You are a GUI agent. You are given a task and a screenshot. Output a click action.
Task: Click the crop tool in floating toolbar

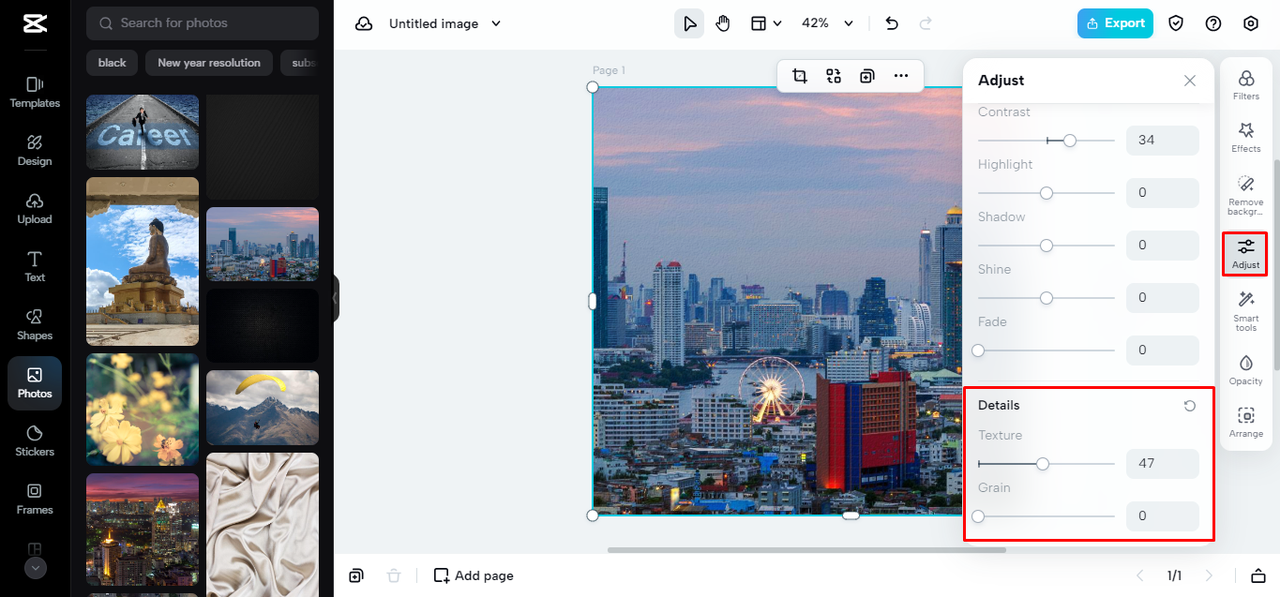click(x=799, y=75)
